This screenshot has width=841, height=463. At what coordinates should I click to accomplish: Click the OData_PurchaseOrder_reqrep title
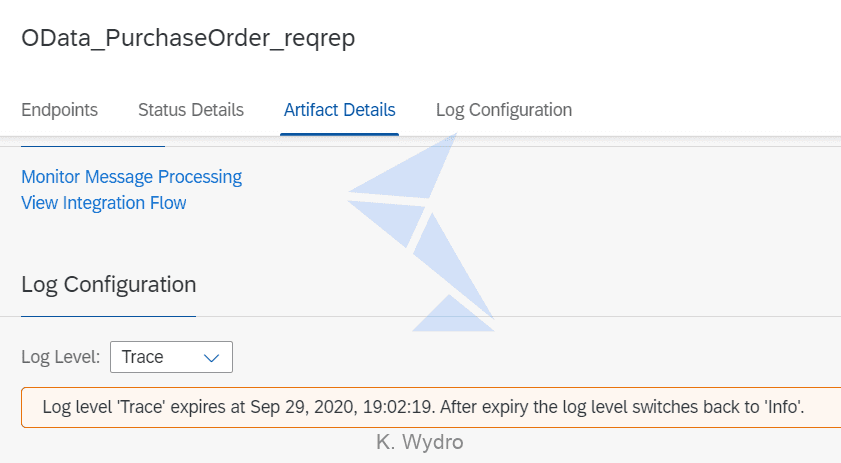(x=188, y=38)
